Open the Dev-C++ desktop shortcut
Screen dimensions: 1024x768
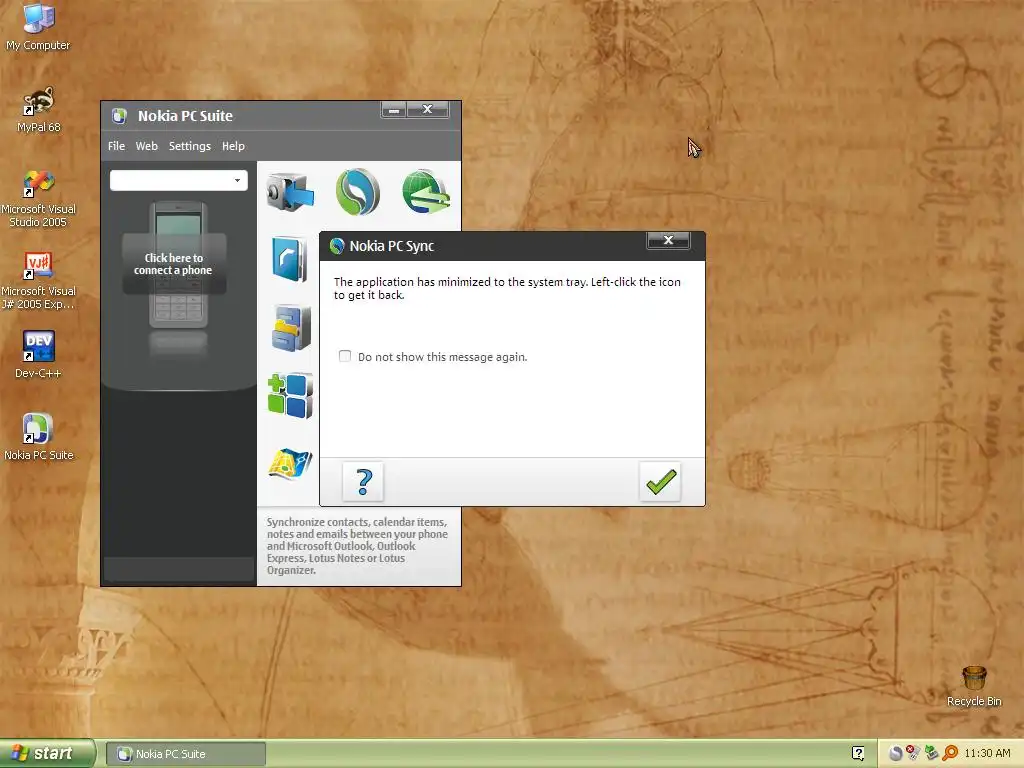pyautogui.click(x=38, y=355)
